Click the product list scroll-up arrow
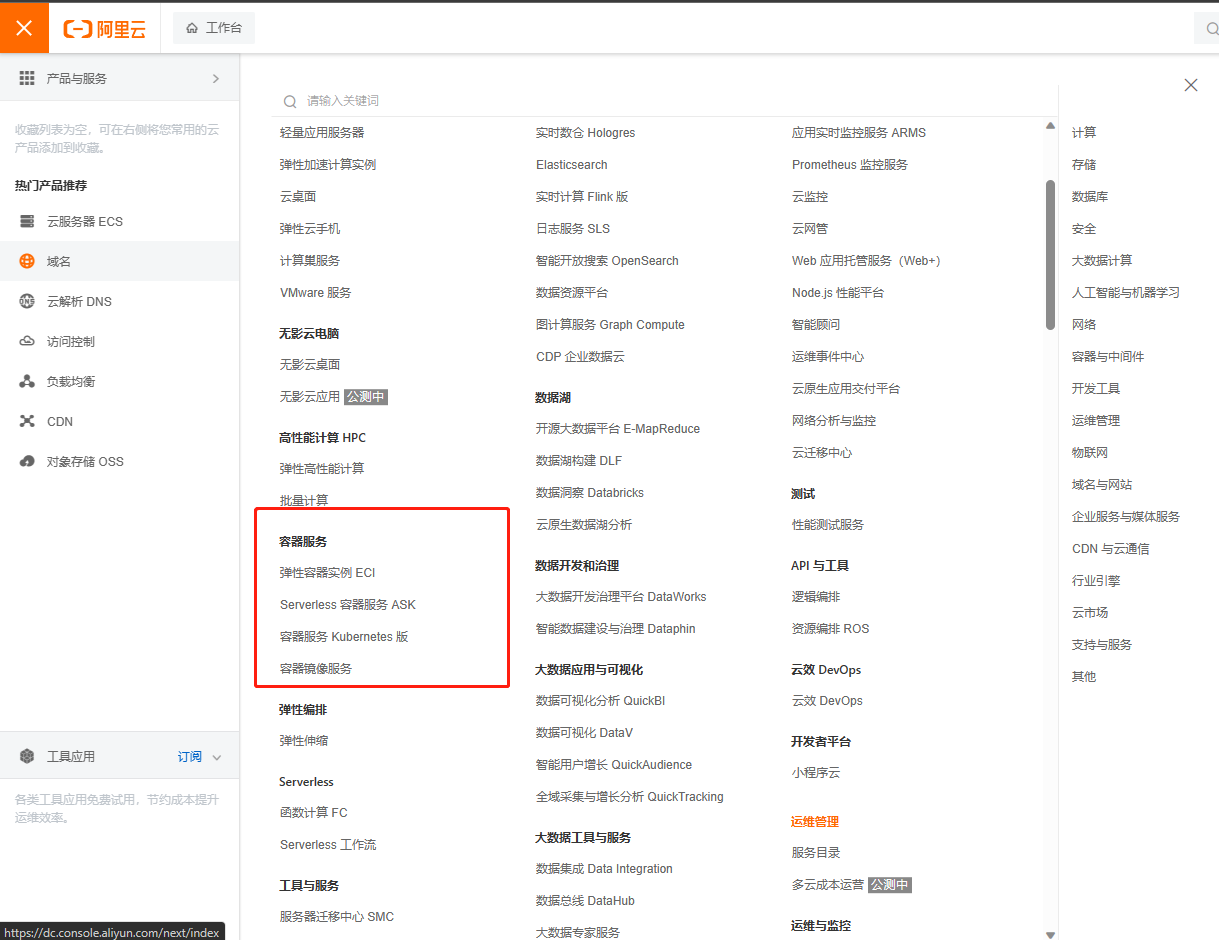Viewport: 1219px width, 940px height. [x=1050, y=126]
